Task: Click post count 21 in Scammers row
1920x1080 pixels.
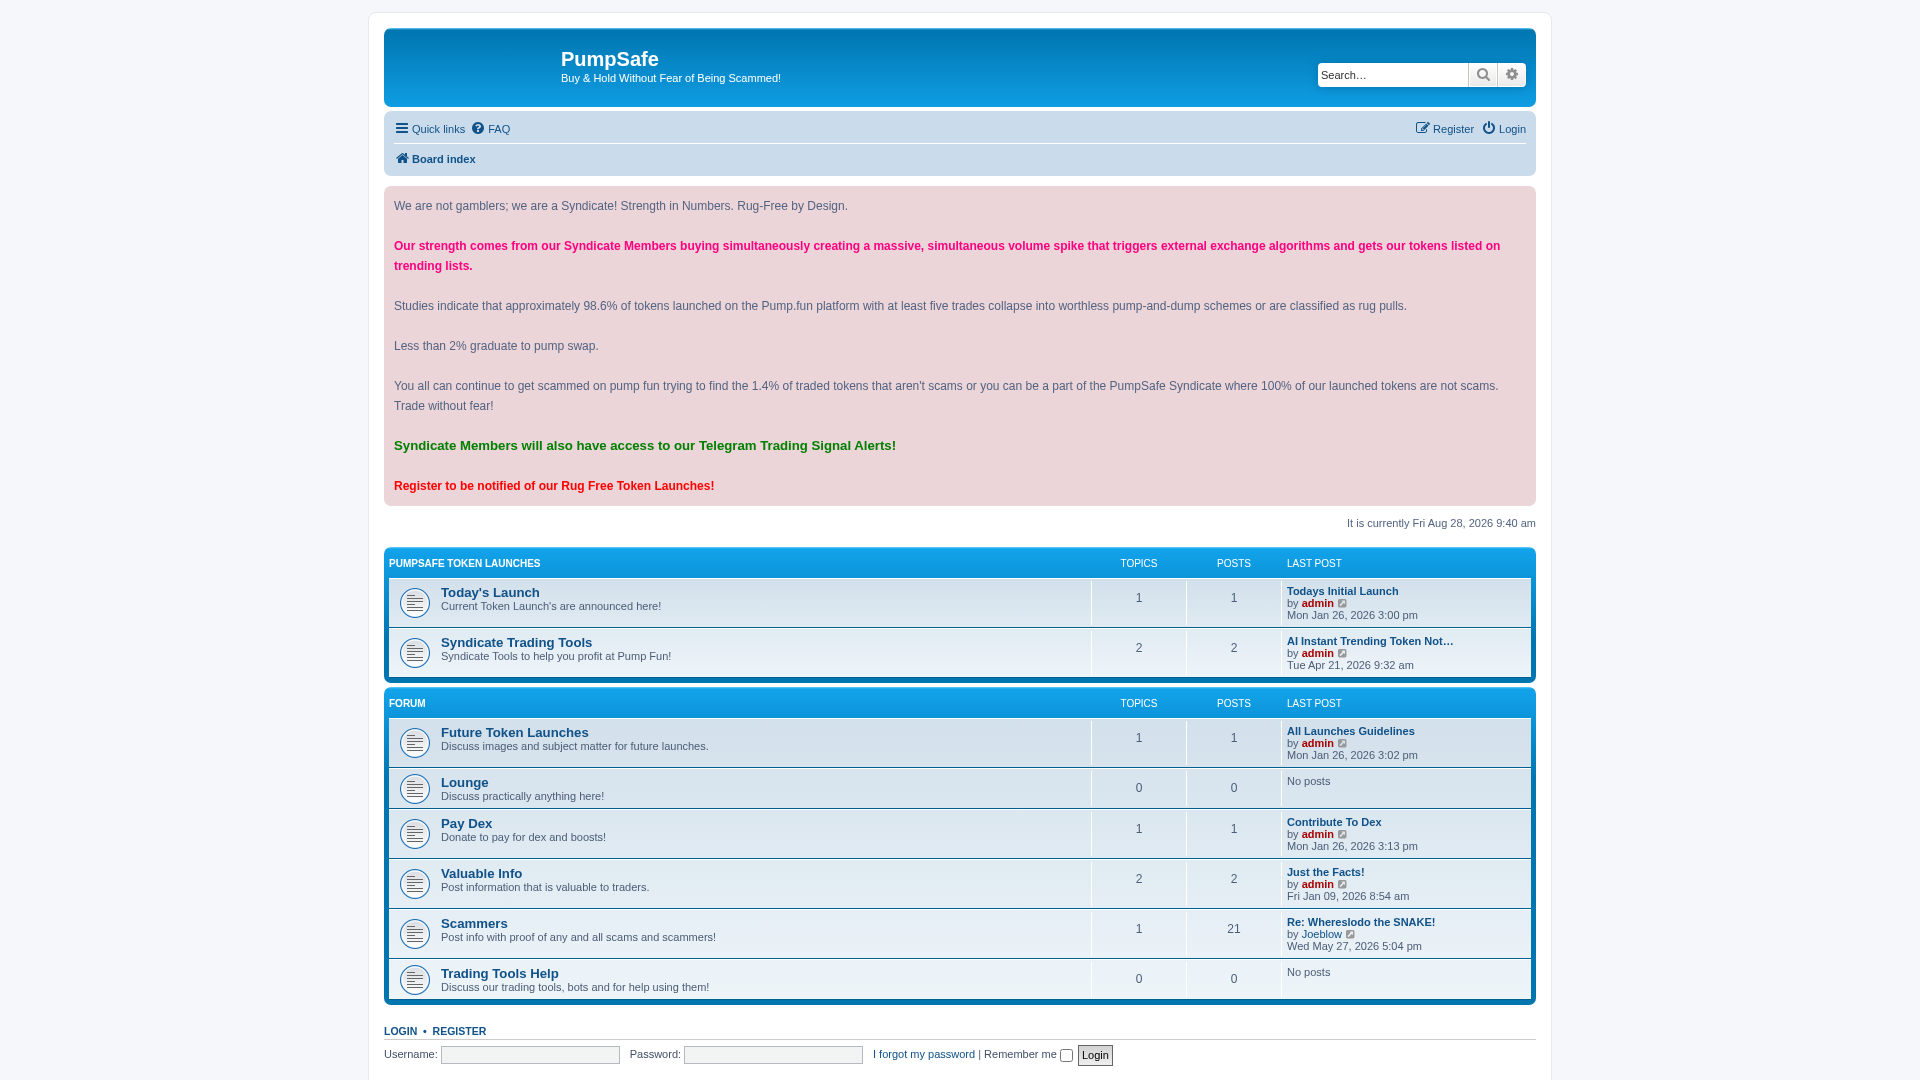Action: click(x=1233, y=929)
